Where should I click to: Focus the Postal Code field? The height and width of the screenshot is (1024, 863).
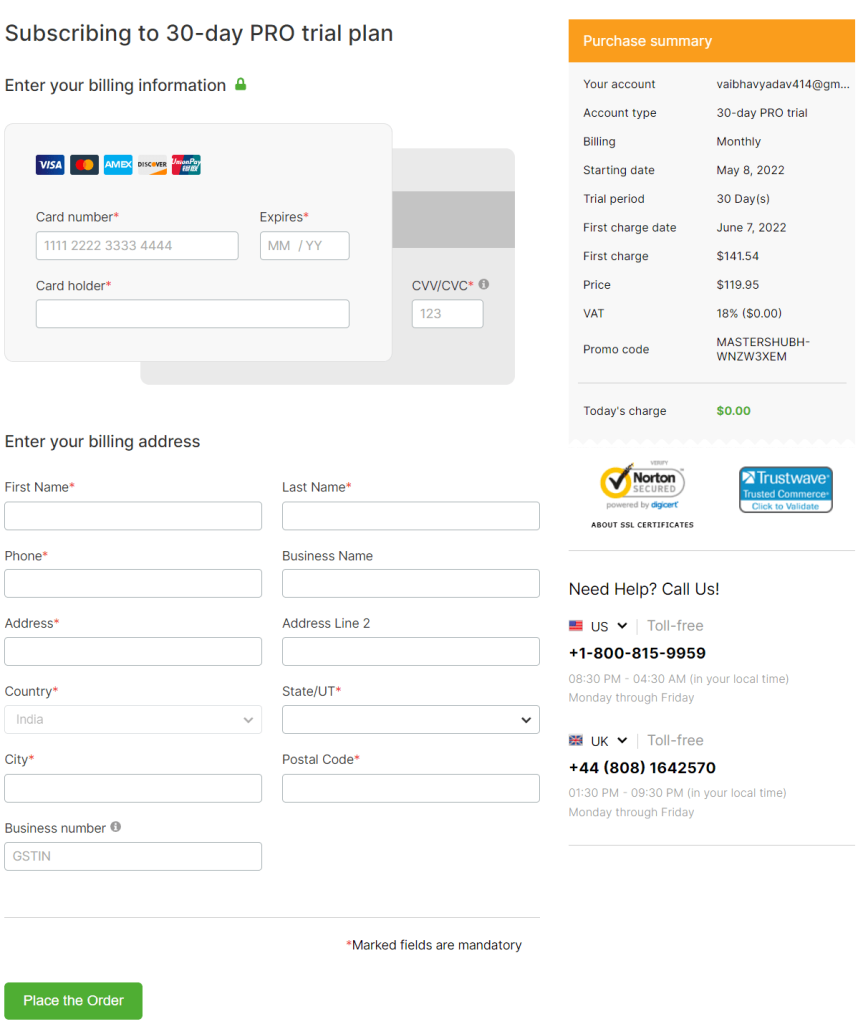tap(411, 788)
